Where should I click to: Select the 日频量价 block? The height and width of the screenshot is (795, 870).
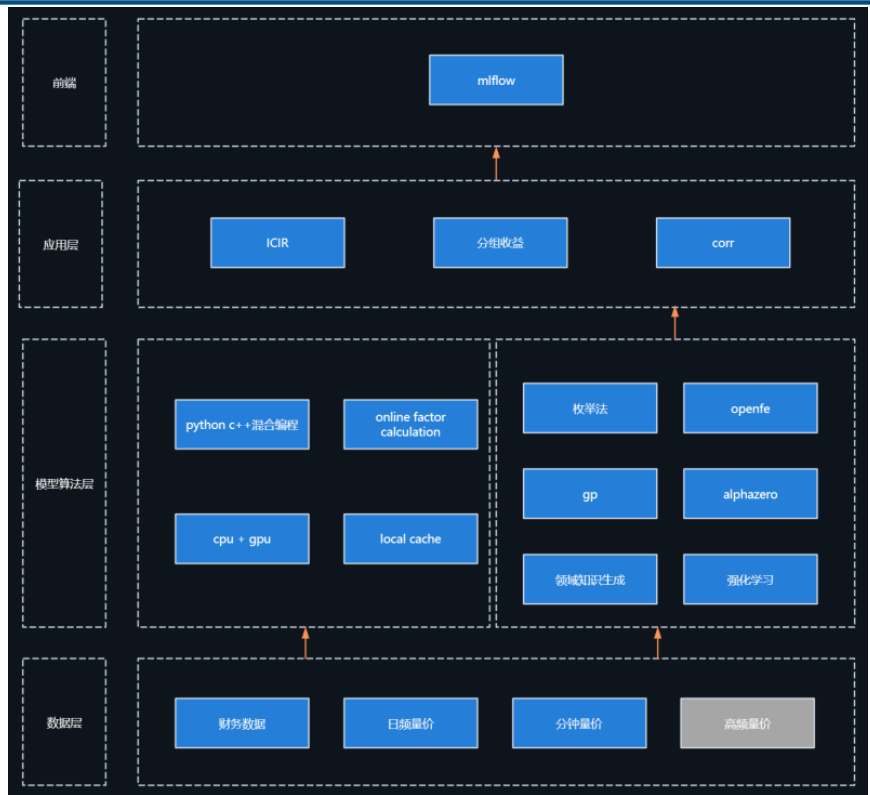[x=410, y=723]
